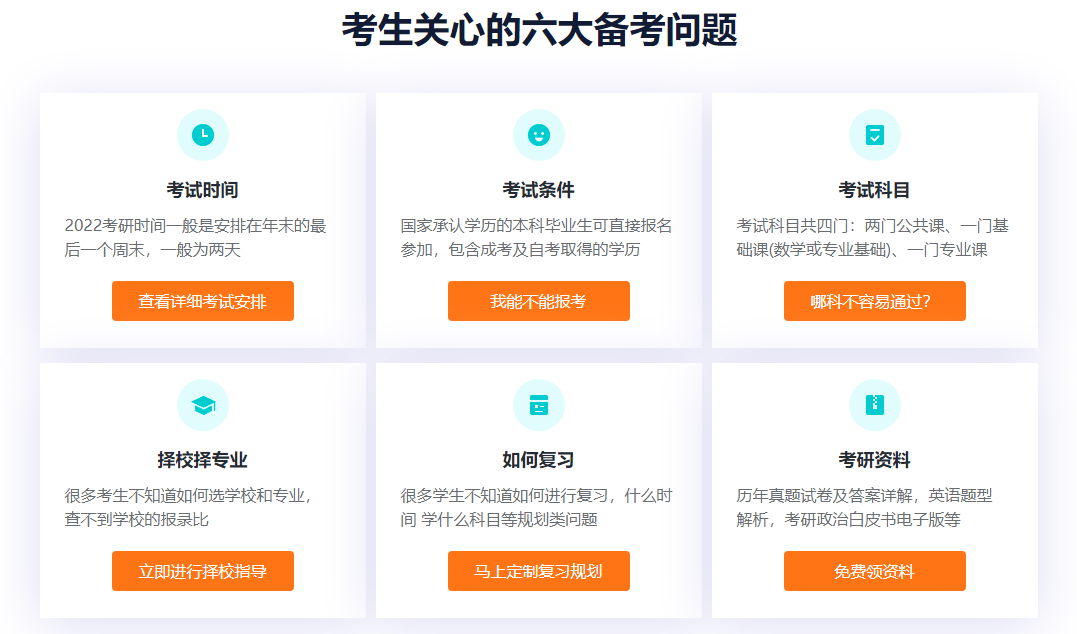Click the checklist icon above 考试科目
1077x634 pixels.
coord(874,134)
